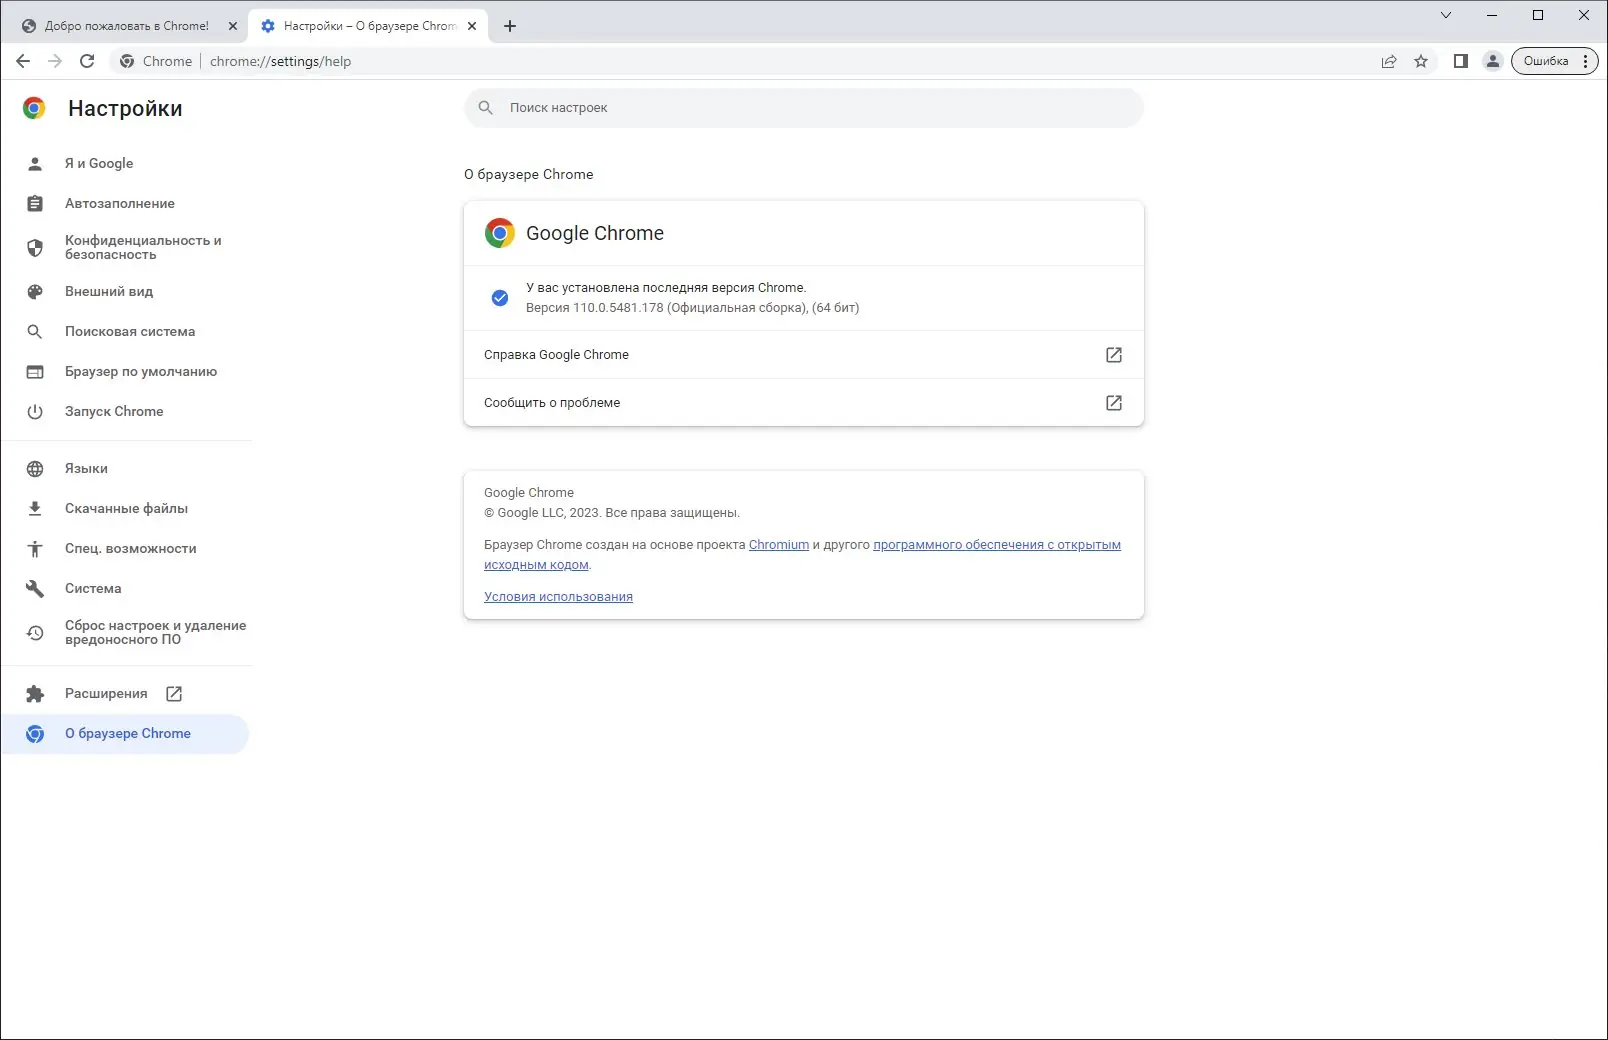The height and width of the screenshot is (1040, 1608).
Task: Click the open-in-new icon beside Расширения
Action: [174, 693]
